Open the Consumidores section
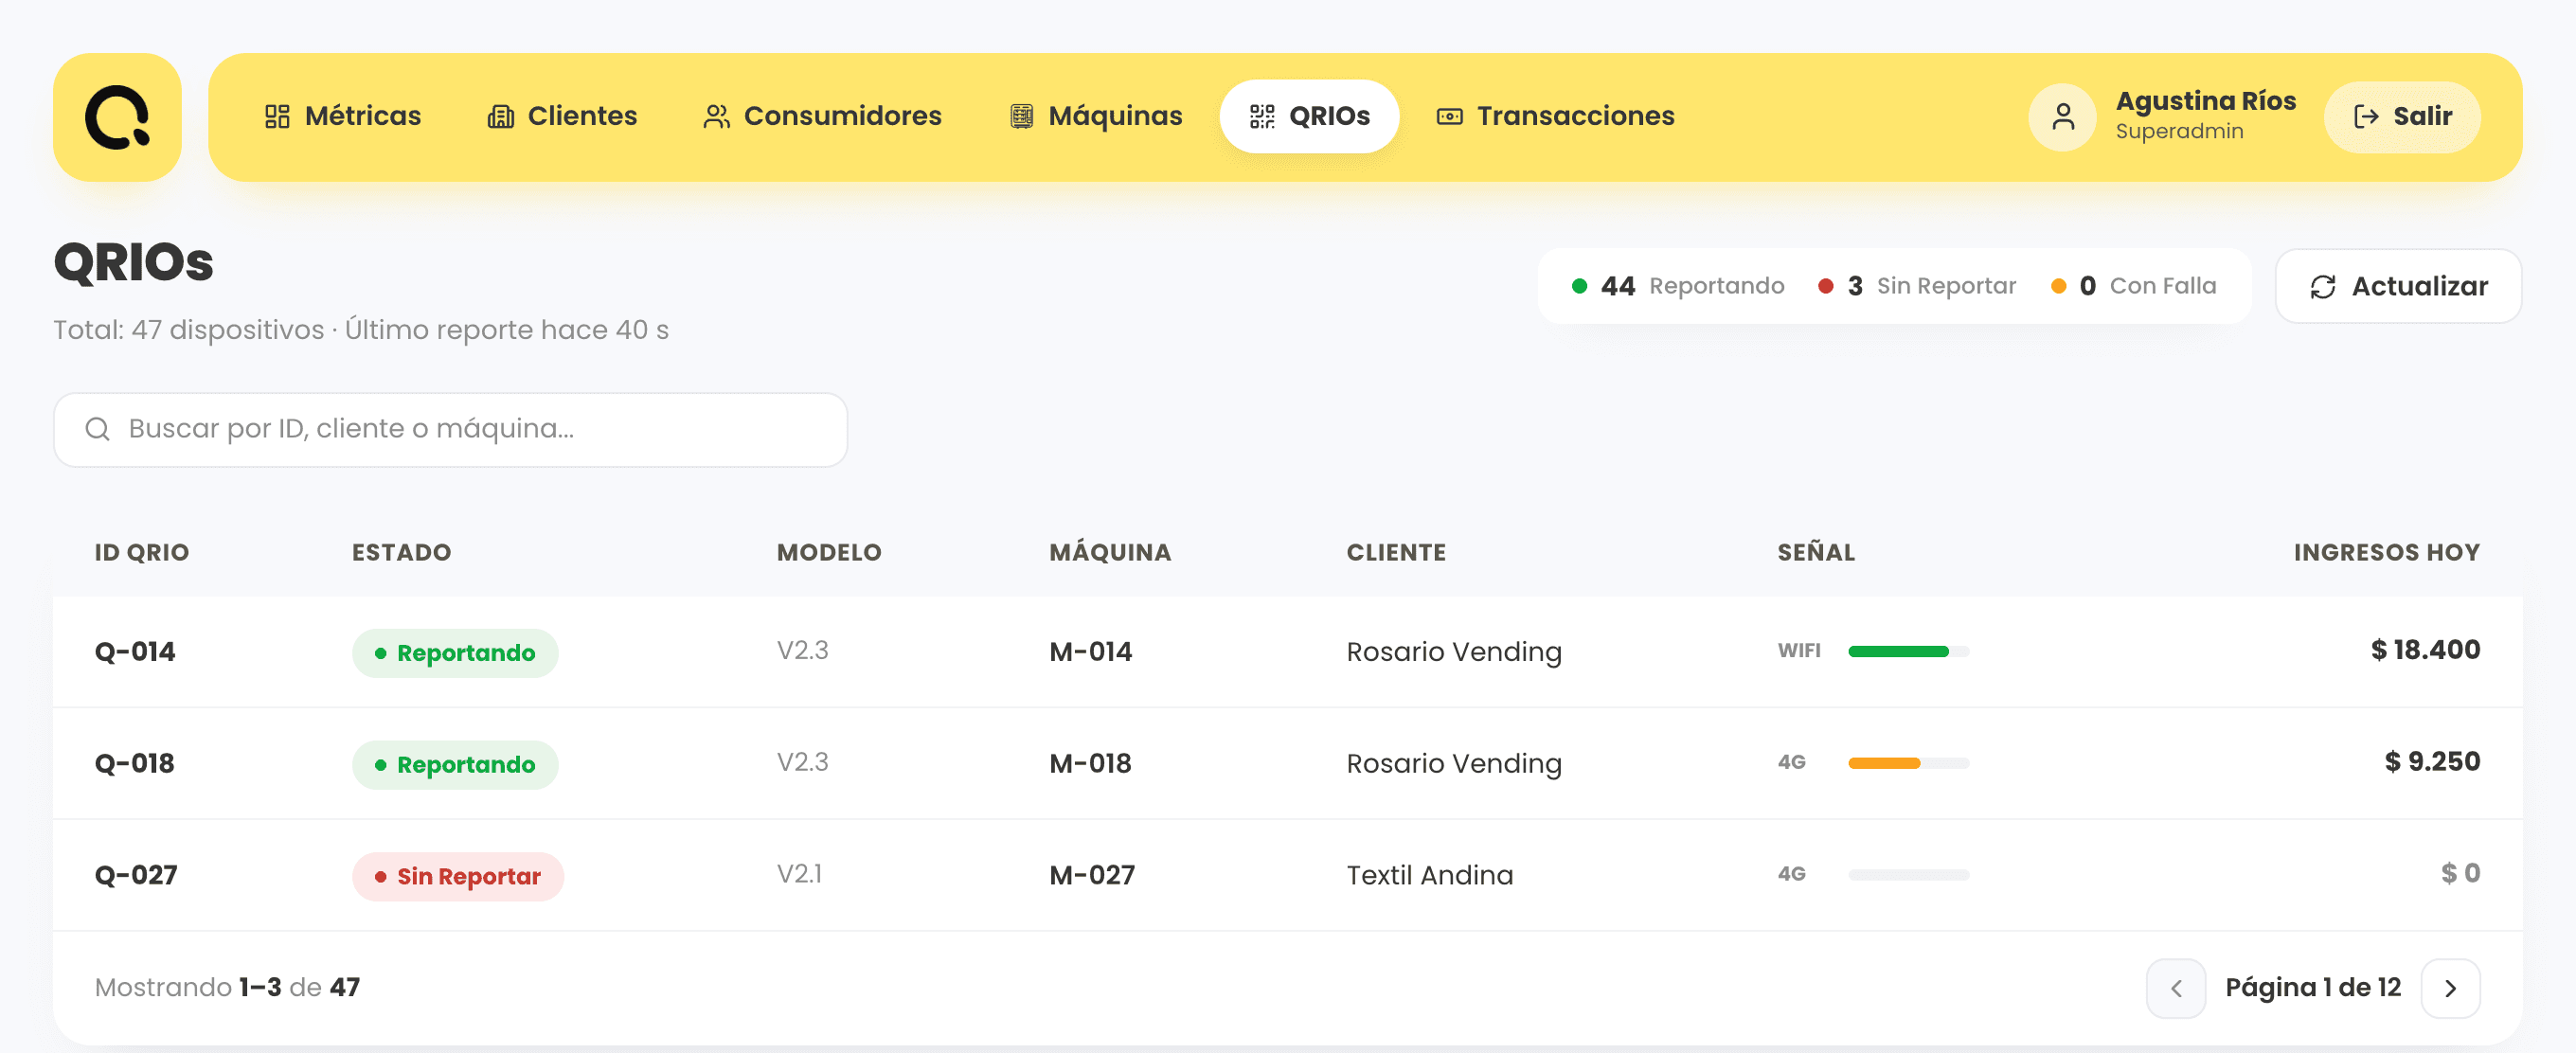Viewport: 2576px width, 1053px height. click(x=822, y=116)
